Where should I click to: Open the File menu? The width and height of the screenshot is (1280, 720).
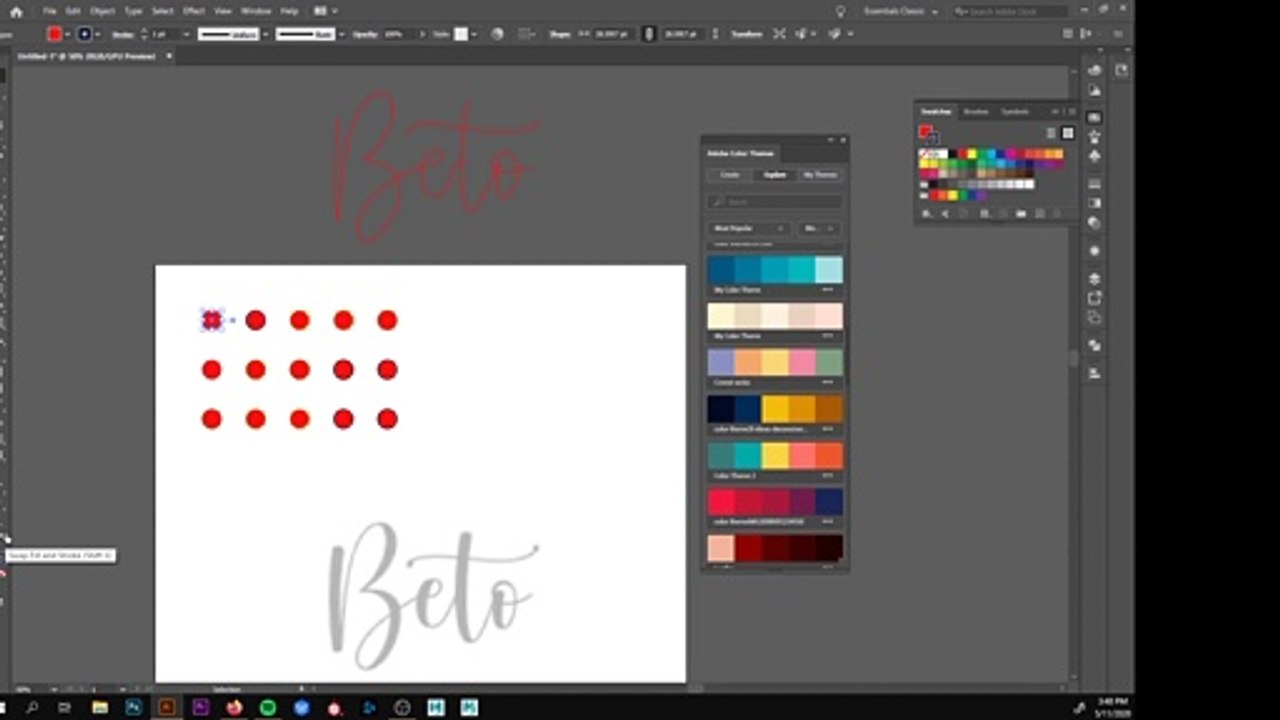tap(49, 11)
